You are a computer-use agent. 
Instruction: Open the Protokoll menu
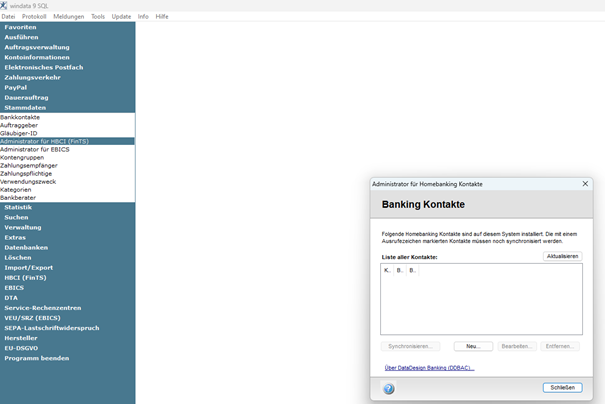(34, 17)
